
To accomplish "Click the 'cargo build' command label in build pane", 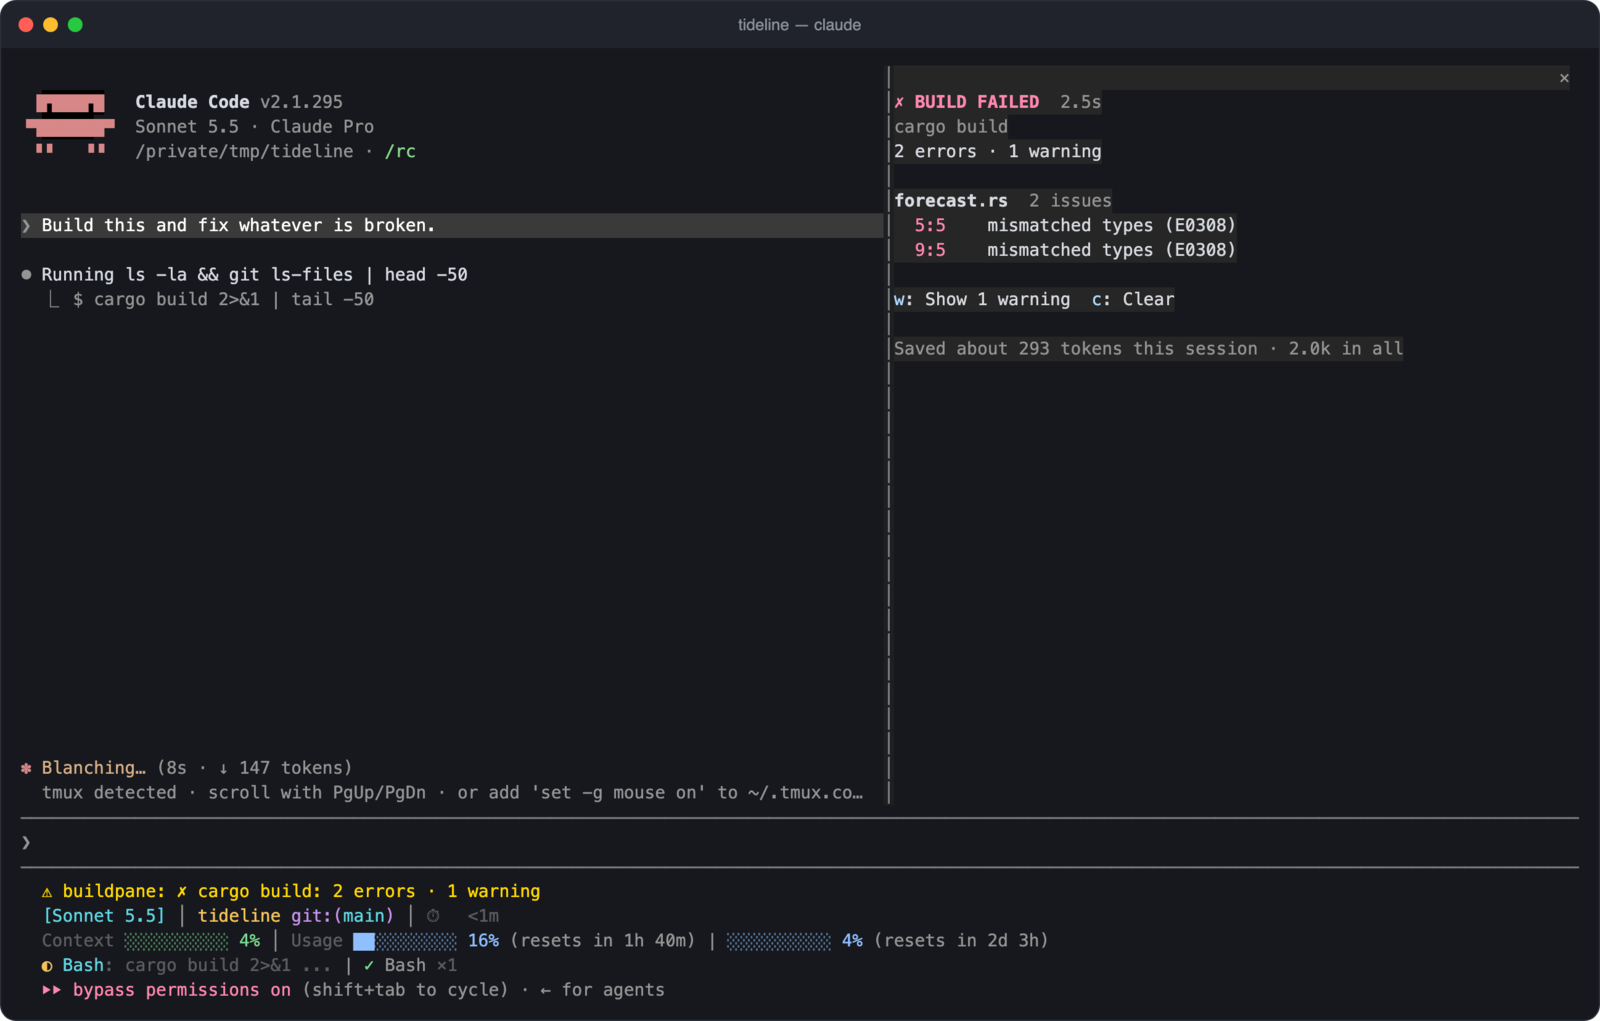I will pyautogui.click(x=951, y=126).
